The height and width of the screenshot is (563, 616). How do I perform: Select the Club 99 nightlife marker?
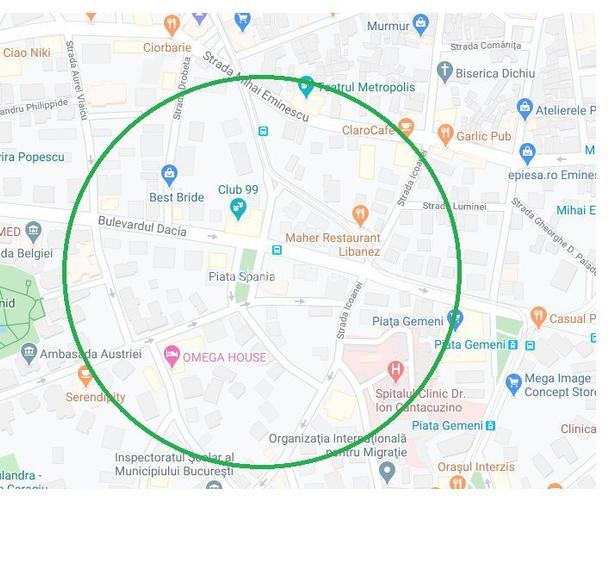238,208
